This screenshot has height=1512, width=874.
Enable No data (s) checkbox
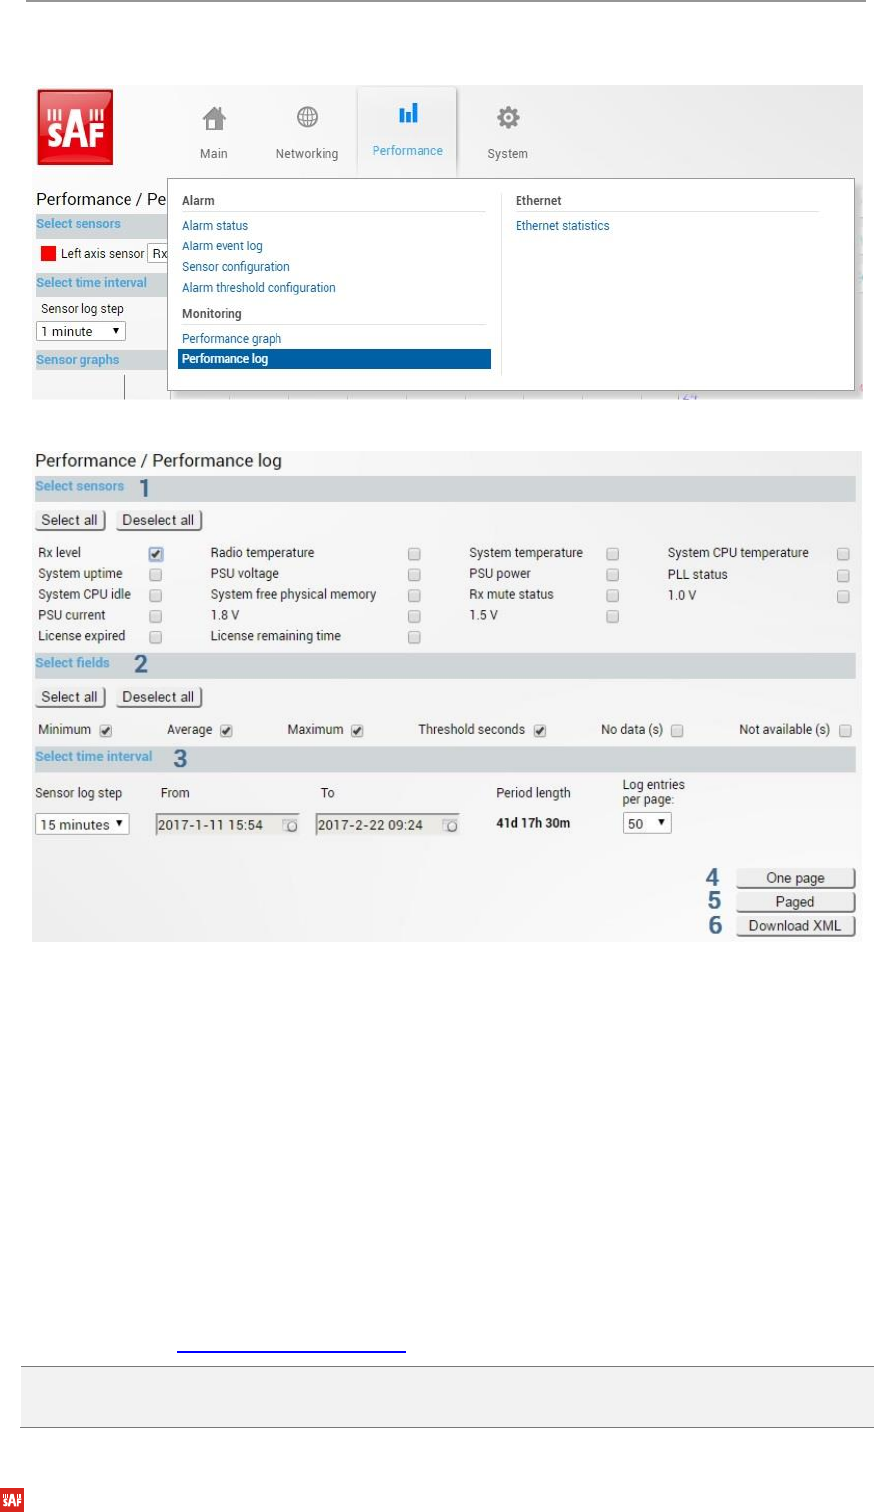point(677,731)
